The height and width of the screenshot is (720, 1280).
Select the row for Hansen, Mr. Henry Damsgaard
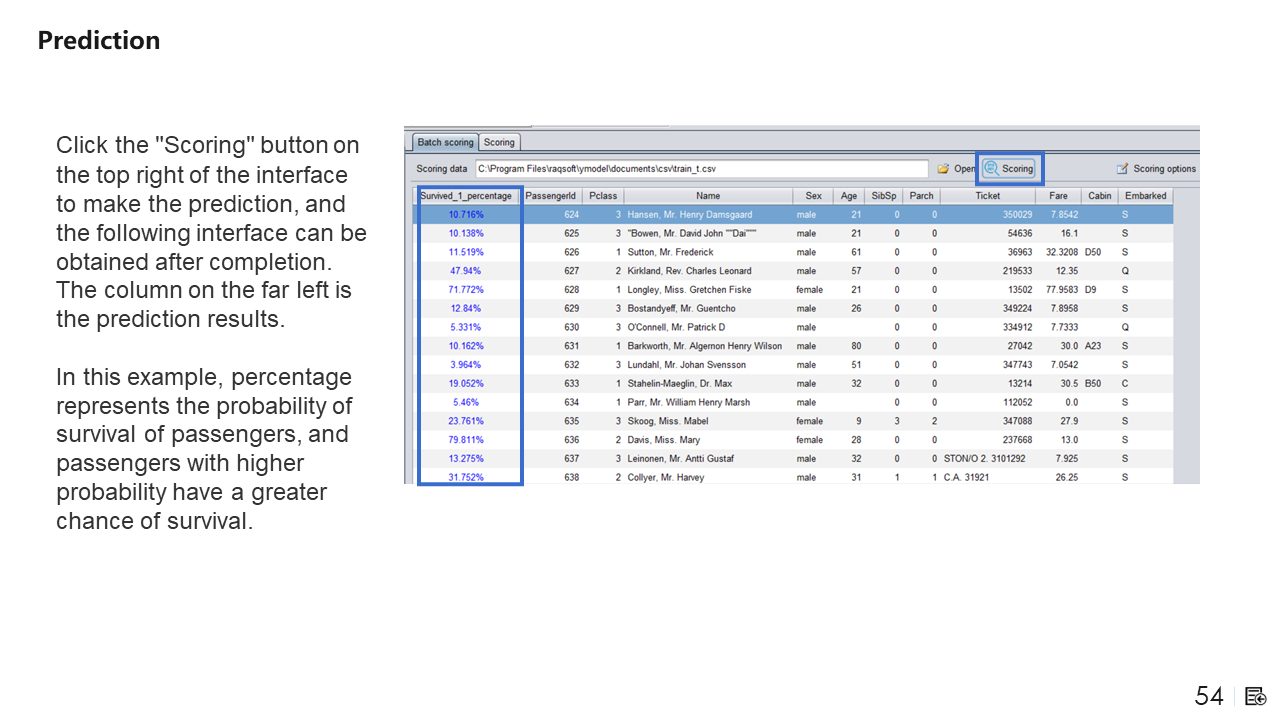pyautogui.click(x=793, y=215)
